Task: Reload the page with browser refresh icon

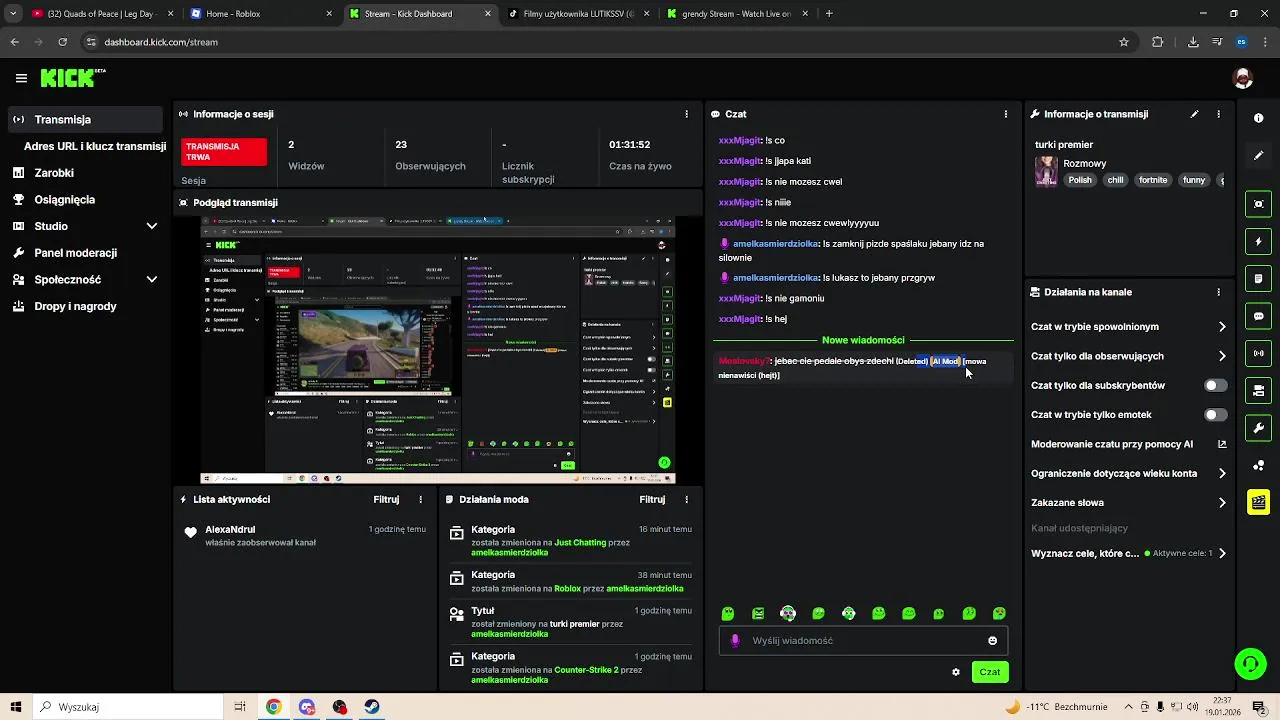Action: (x=62, y=42)
